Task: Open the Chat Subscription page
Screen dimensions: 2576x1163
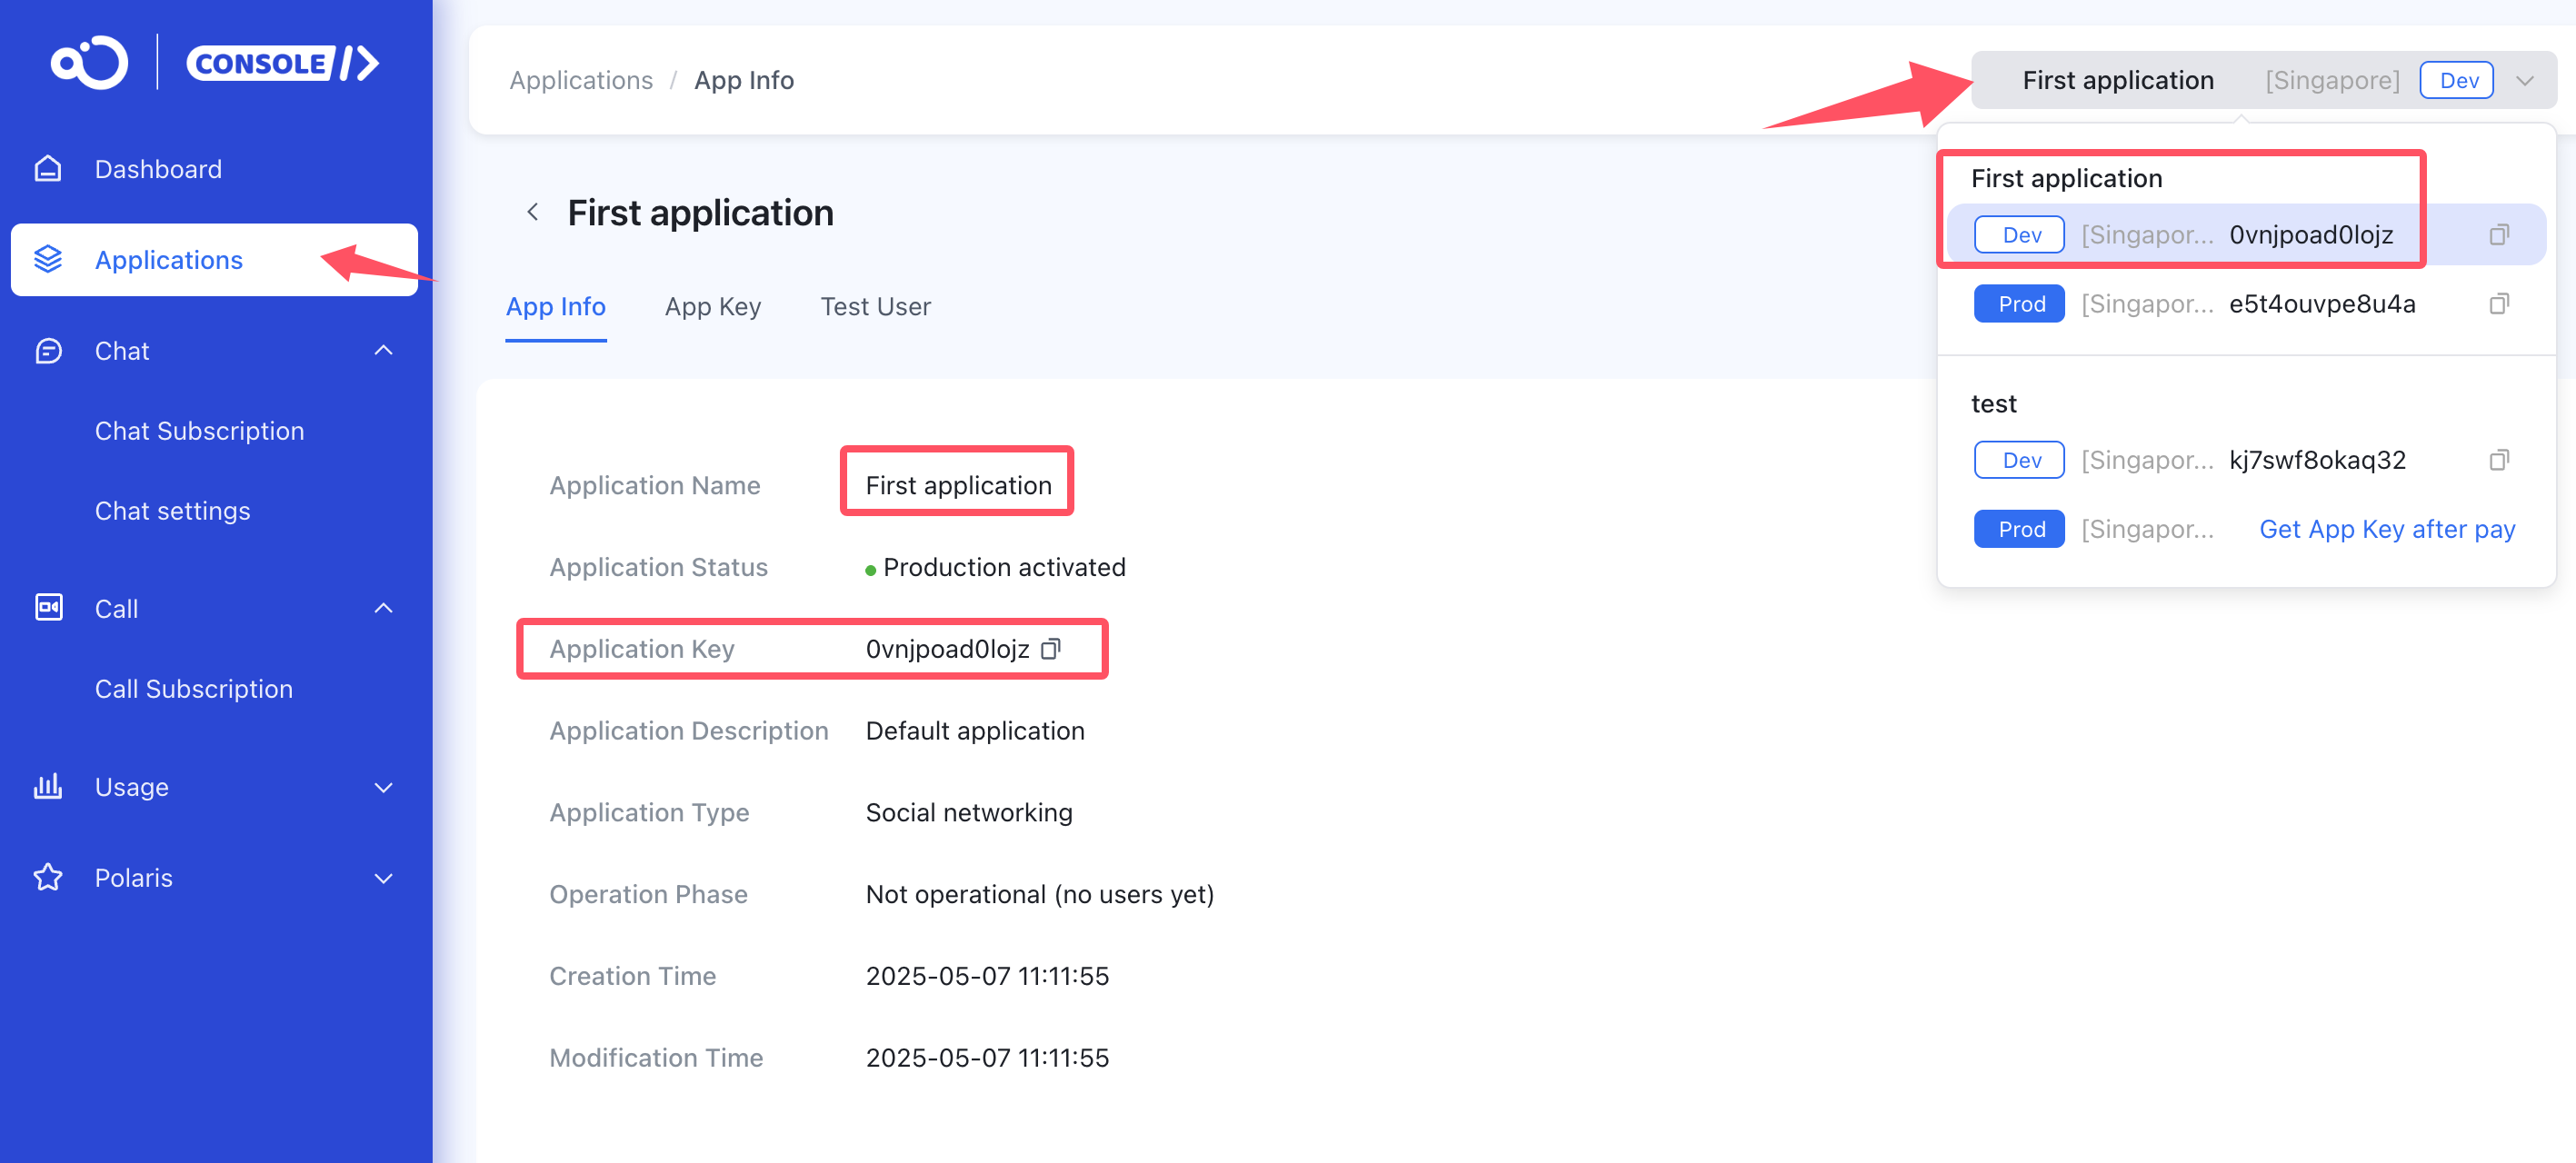Action: coord(199,431)
